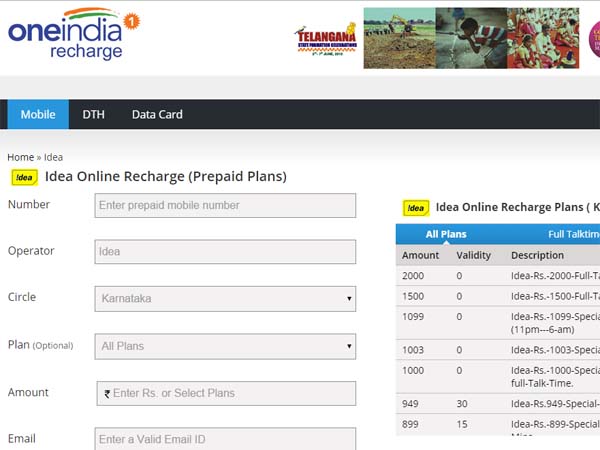Click the banner advertisement photo strip

tap(480, 38)
